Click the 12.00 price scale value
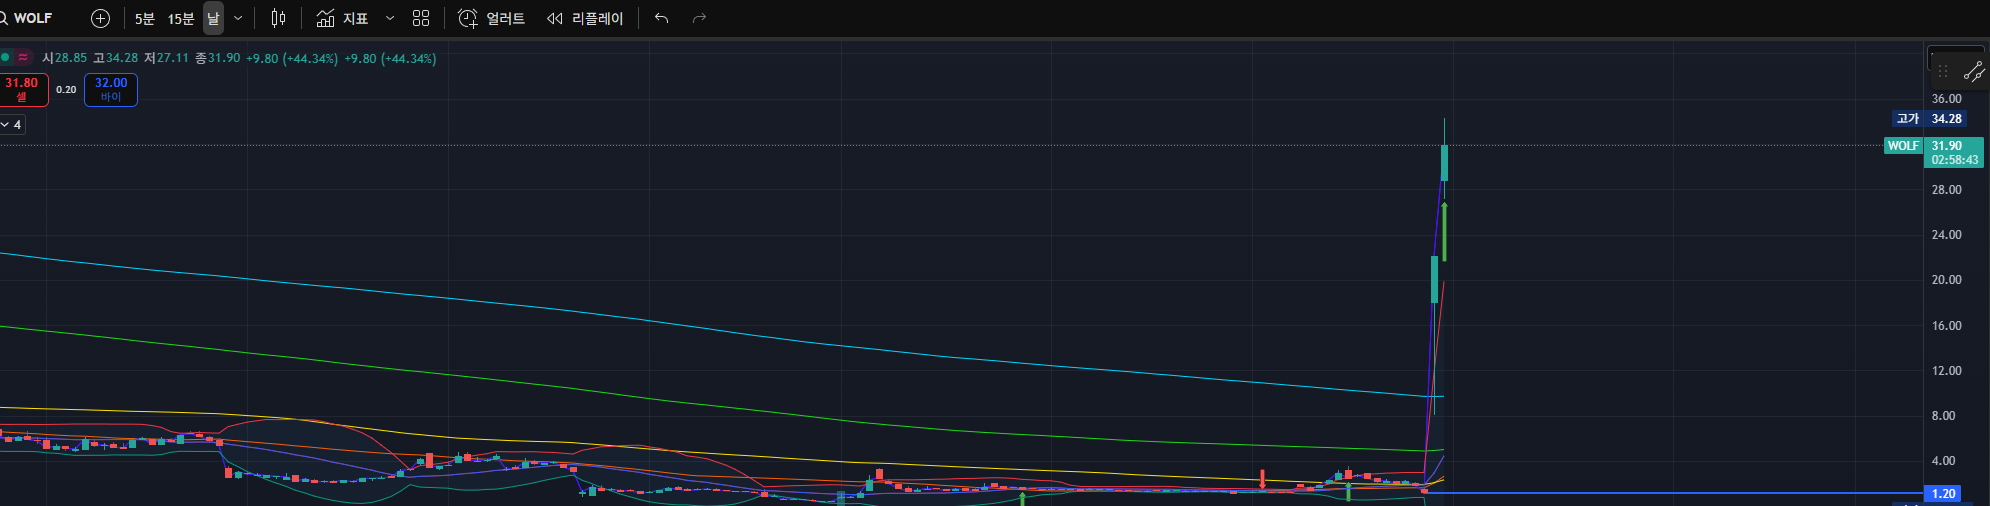 pyautogui.click(x=1946, y=370)
